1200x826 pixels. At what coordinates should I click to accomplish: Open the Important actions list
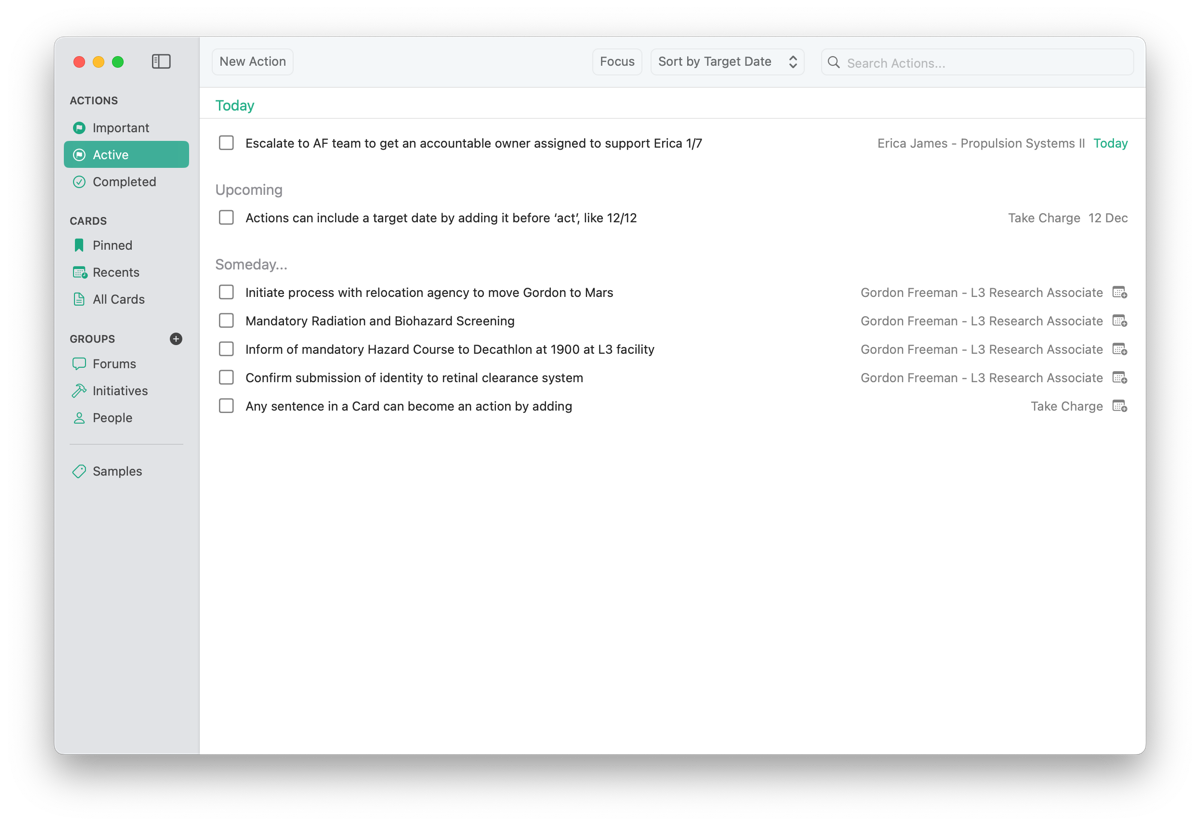(x=126, y=128)
